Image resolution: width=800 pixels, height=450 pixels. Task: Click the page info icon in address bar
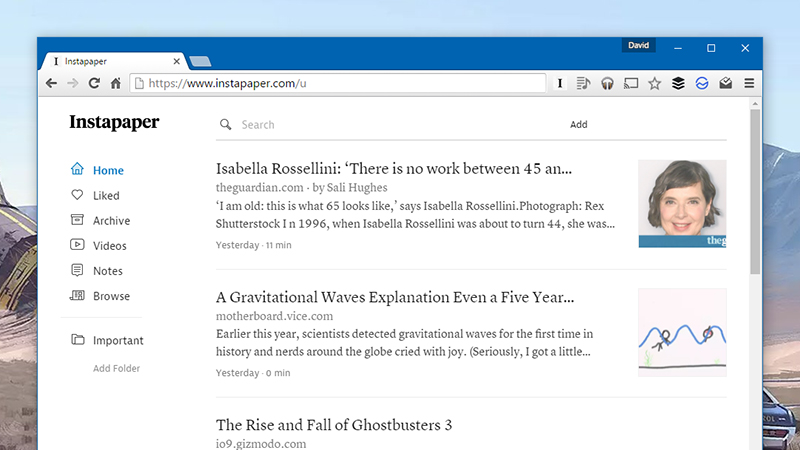pyautogui.click(x=139, y=83)
